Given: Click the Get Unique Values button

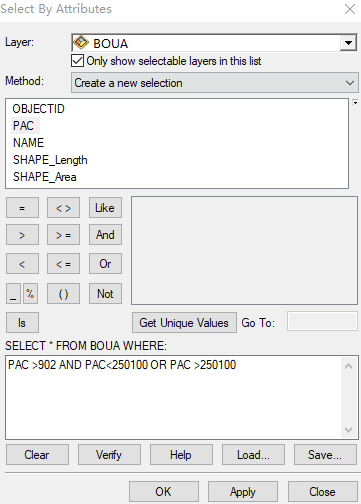Looking at the screenshot, I should pyautogui.click(x=184, y=323).
